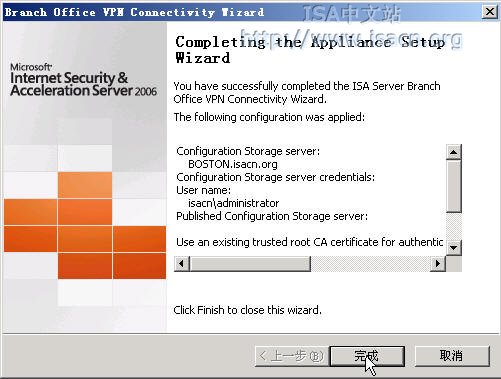This screenshot has width=501, height=379.
Task: Click the 取消 (Cancel) button
Action: point(452,356)
